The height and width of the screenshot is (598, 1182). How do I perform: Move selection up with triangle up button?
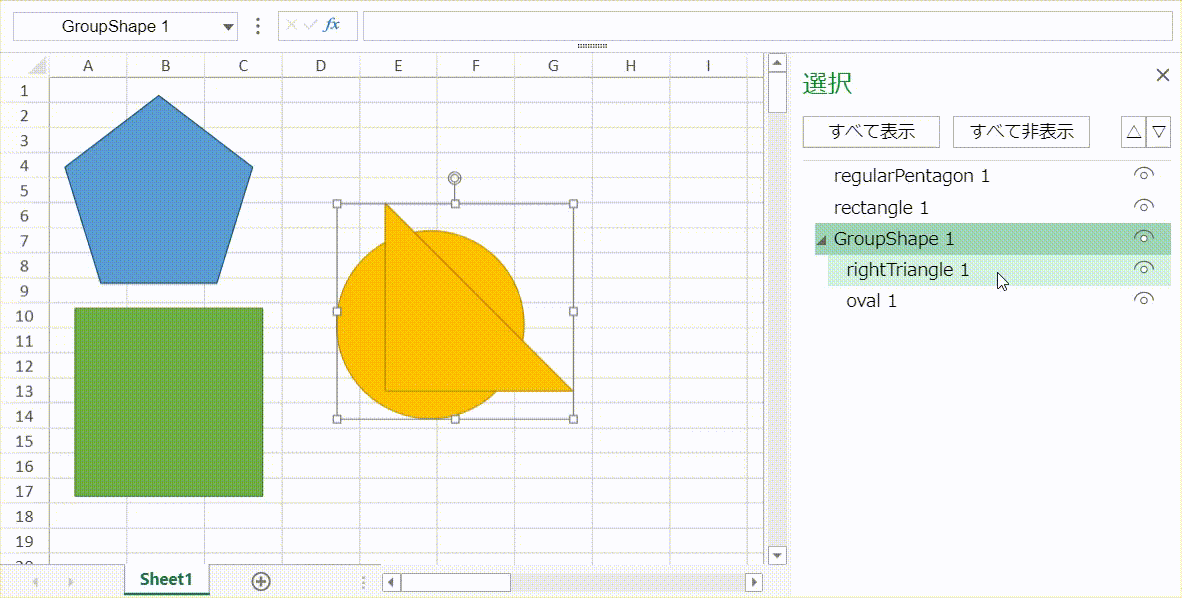click(1133, 132)
